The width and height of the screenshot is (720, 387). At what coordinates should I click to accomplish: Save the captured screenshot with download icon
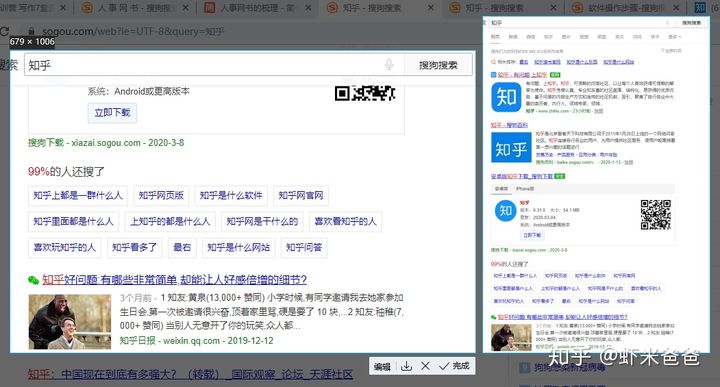point(406,366)
